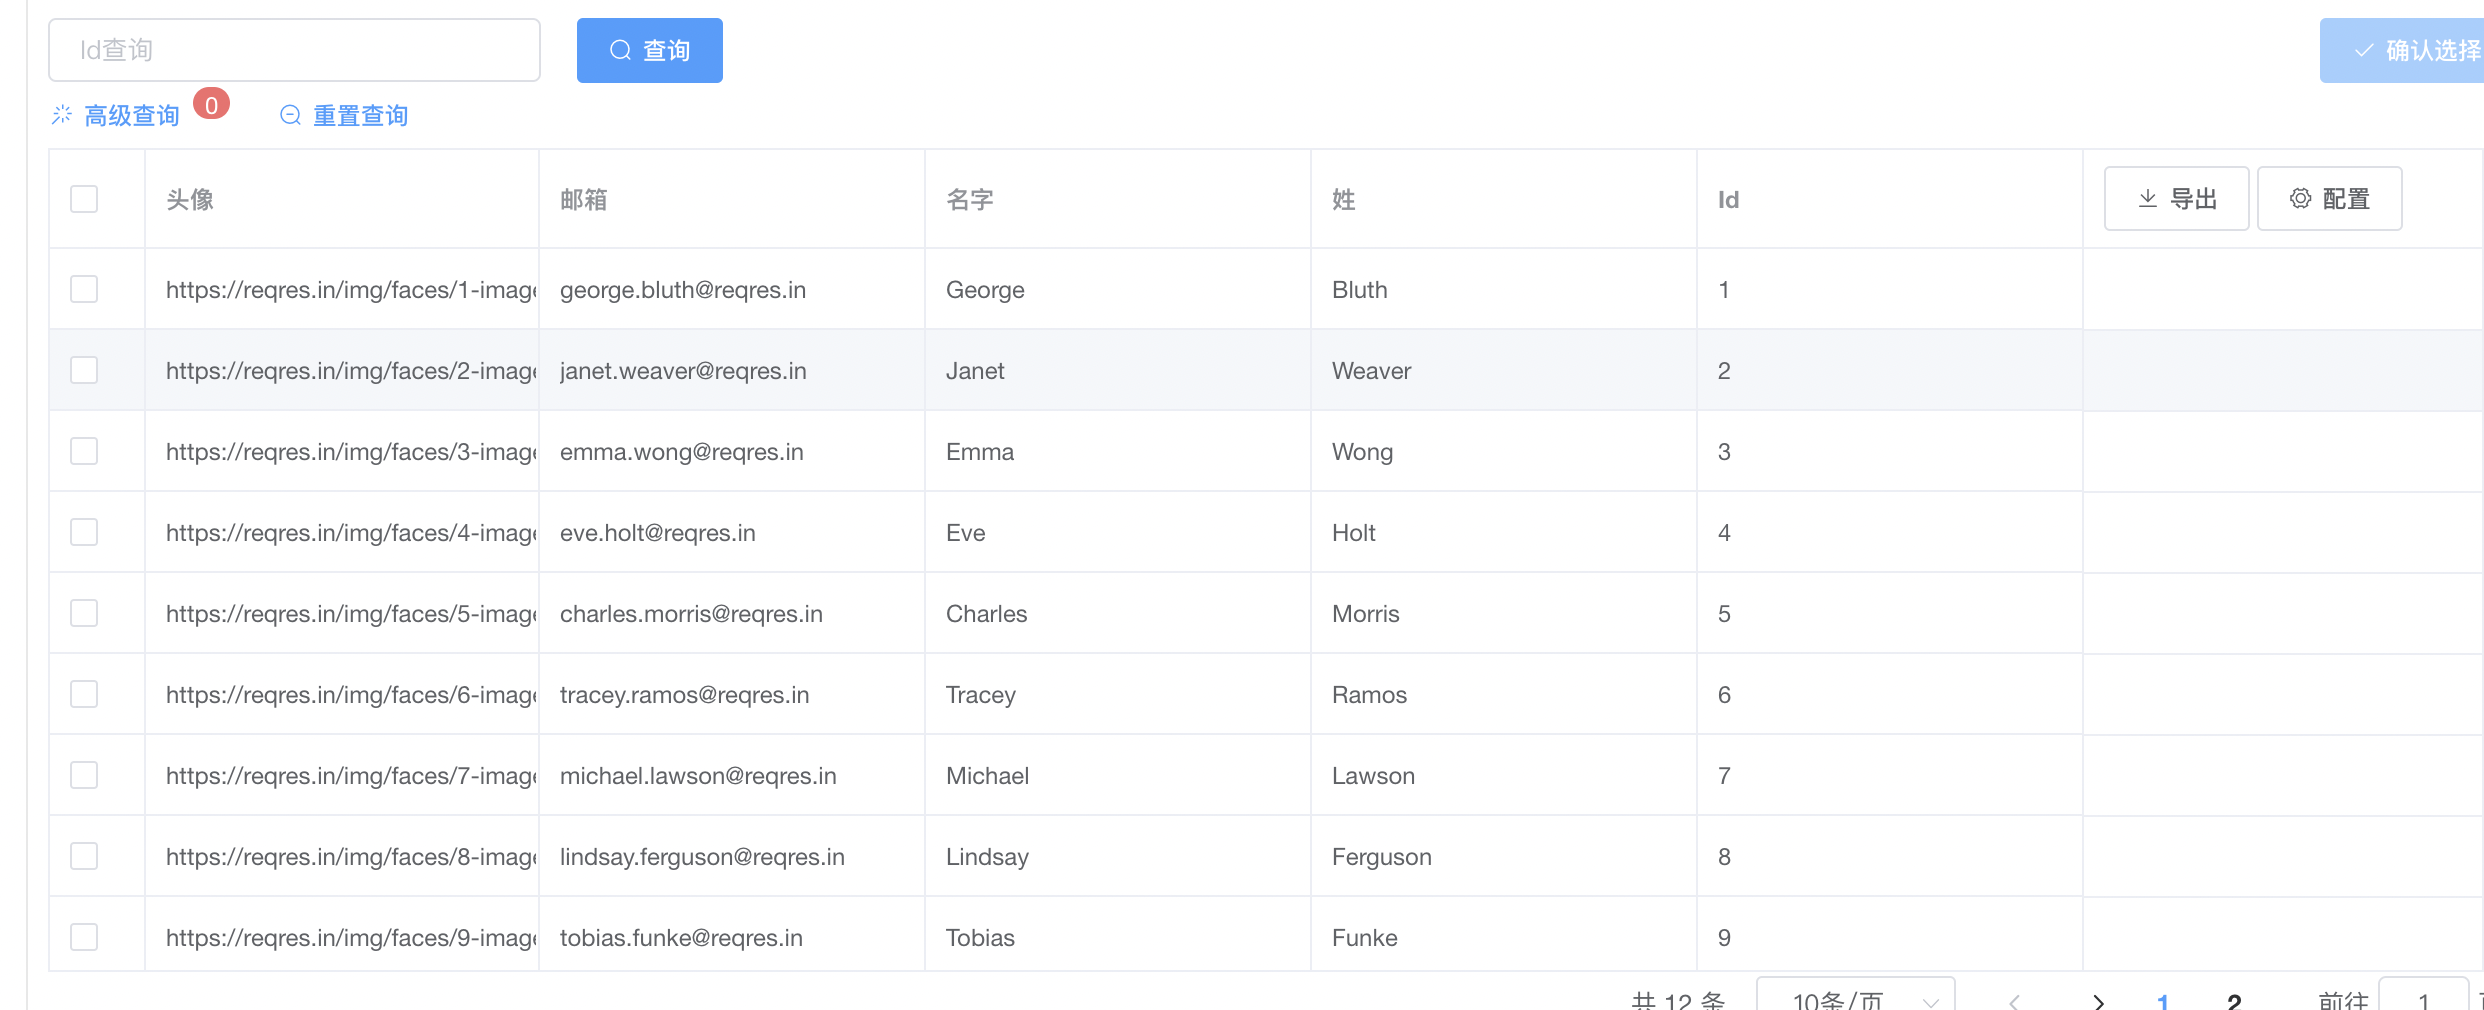Click the 前往 page jump input
Image resolution: width=2484 pixels, height=1010 pixels.
coord(2423,1000)
